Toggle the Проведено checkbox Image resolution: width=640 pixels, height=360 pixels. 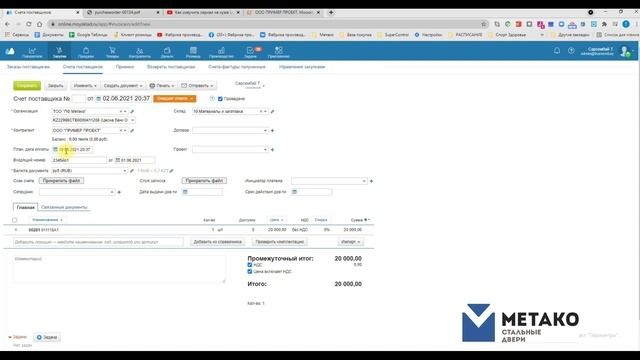point(220,99)
